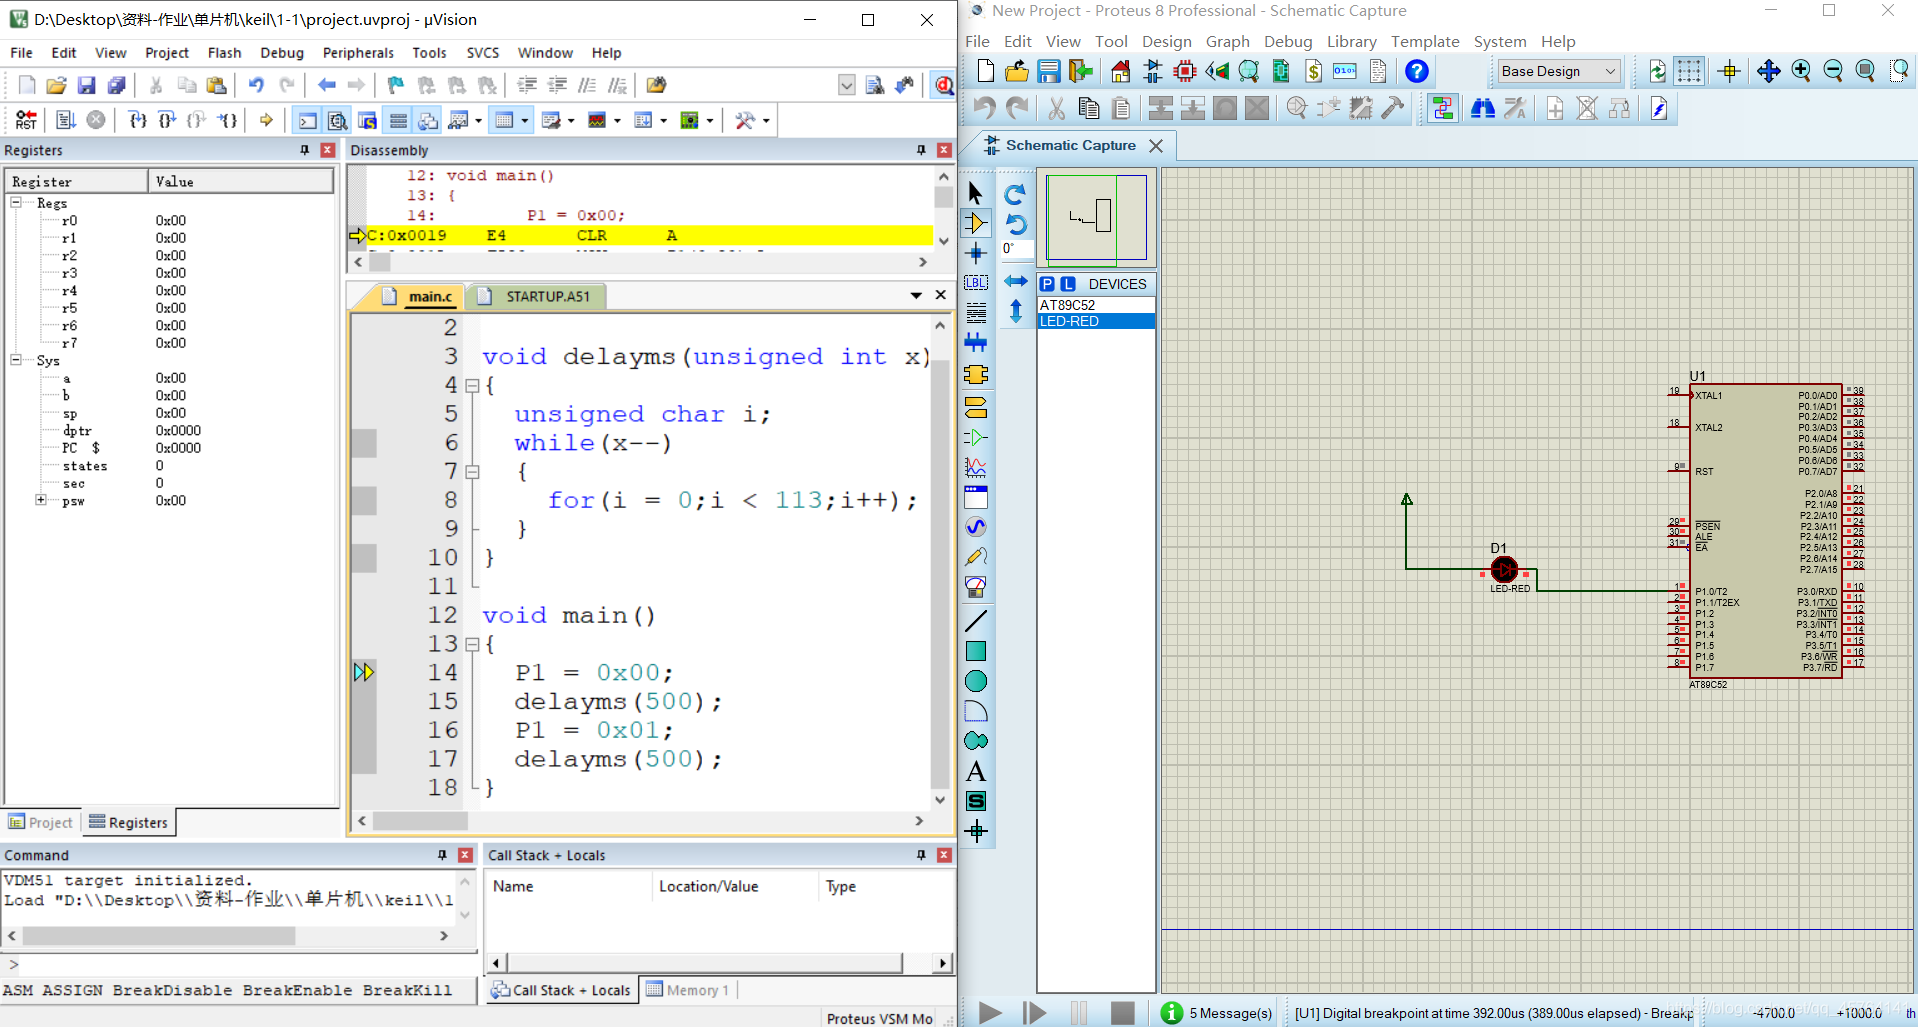This screenshot has height=1027, width=1918.
Task: Select the 2D Graphics Text tool
Action: click(x=976, y=771)
